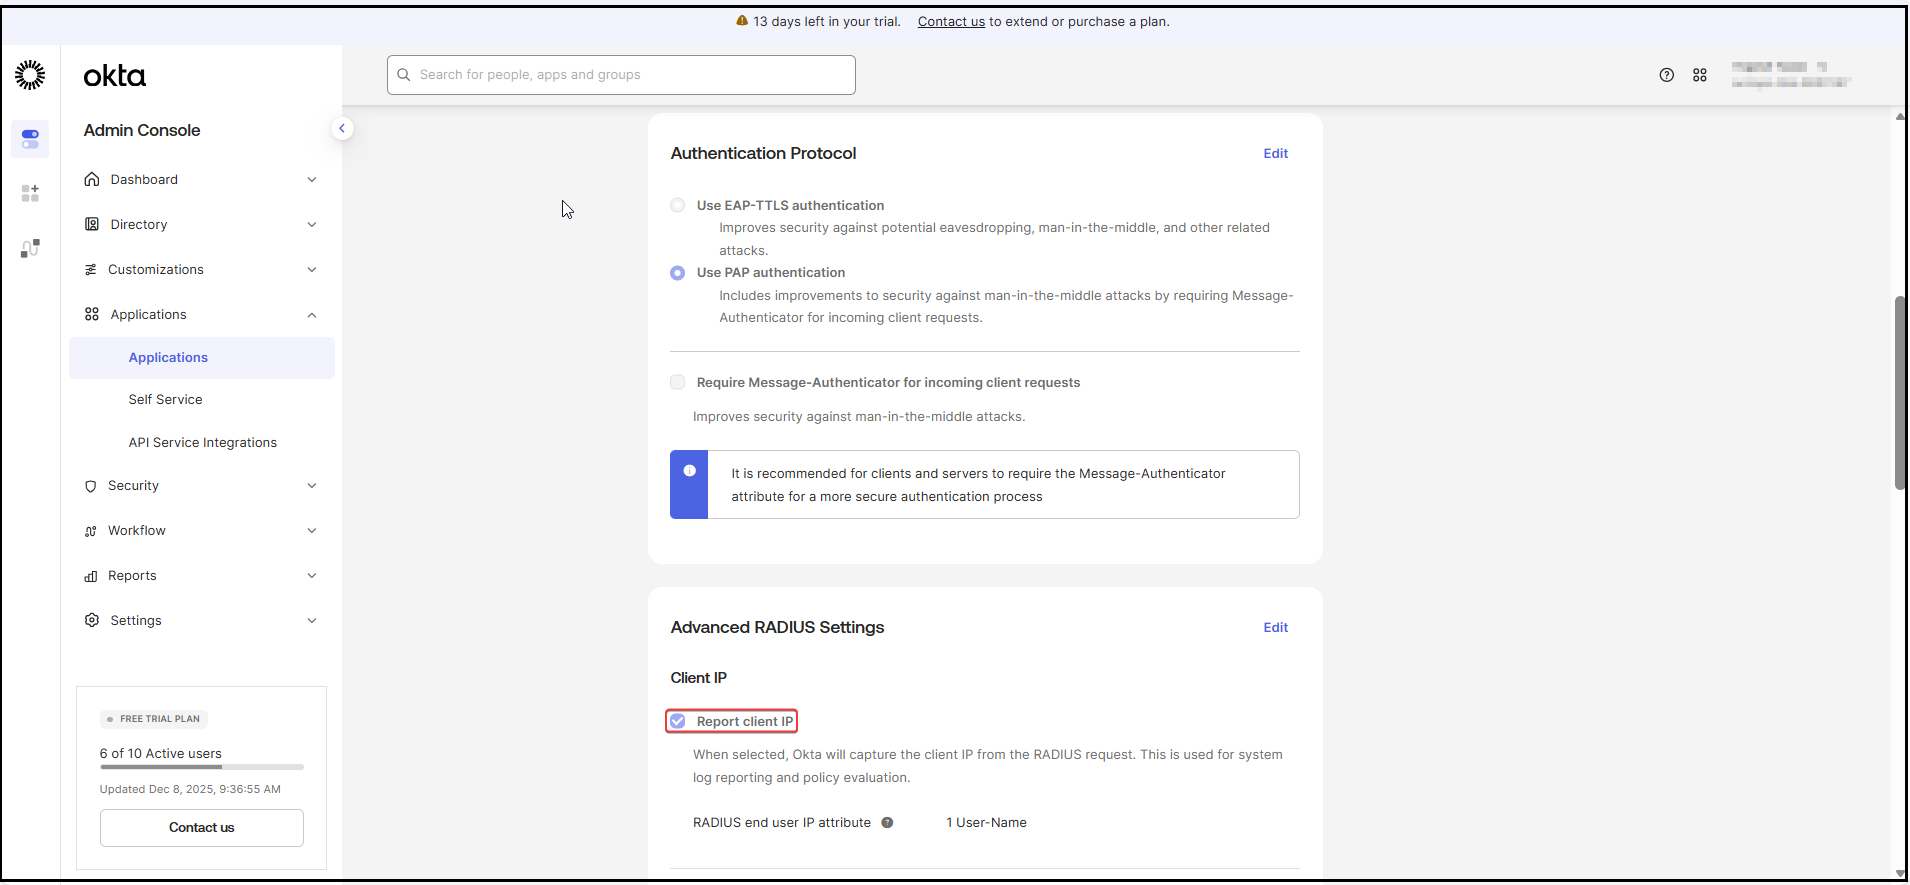Click the search for people, apps field
Screen dimensions: 1910x885
(x=621, y=75)
